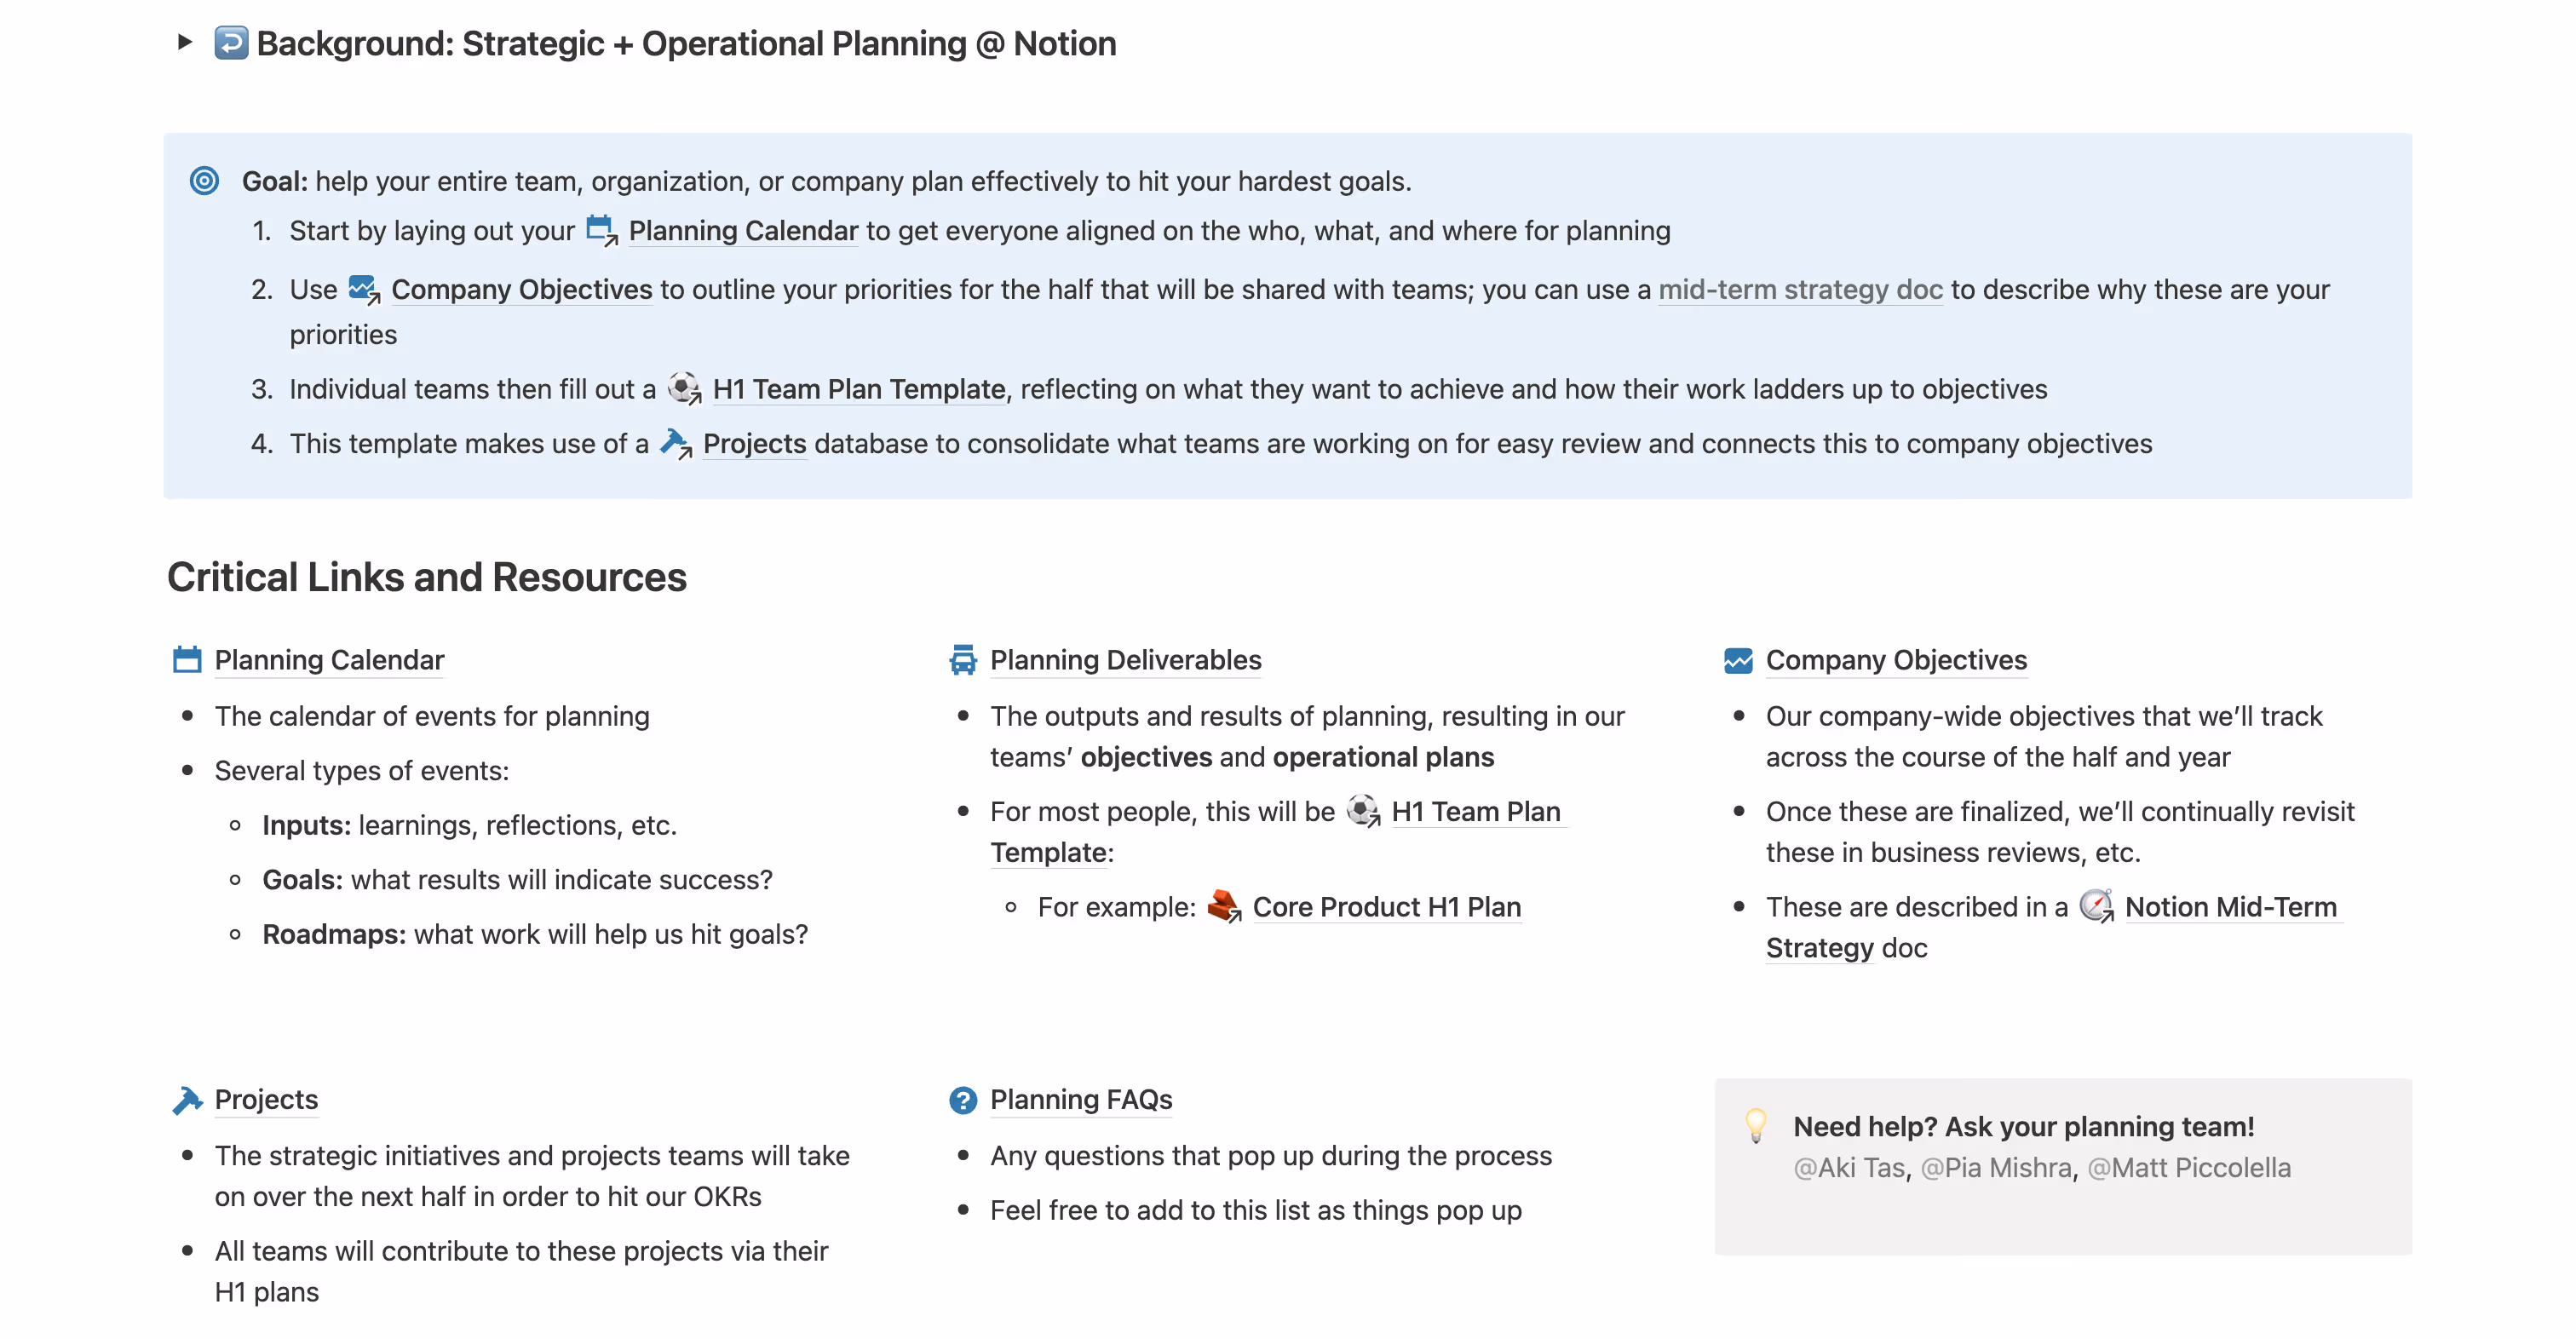Screen dimensions: 2576x1339
Task: Click the chart icon beside Company Objectives heading
Action: click(x=1738, y=659)
